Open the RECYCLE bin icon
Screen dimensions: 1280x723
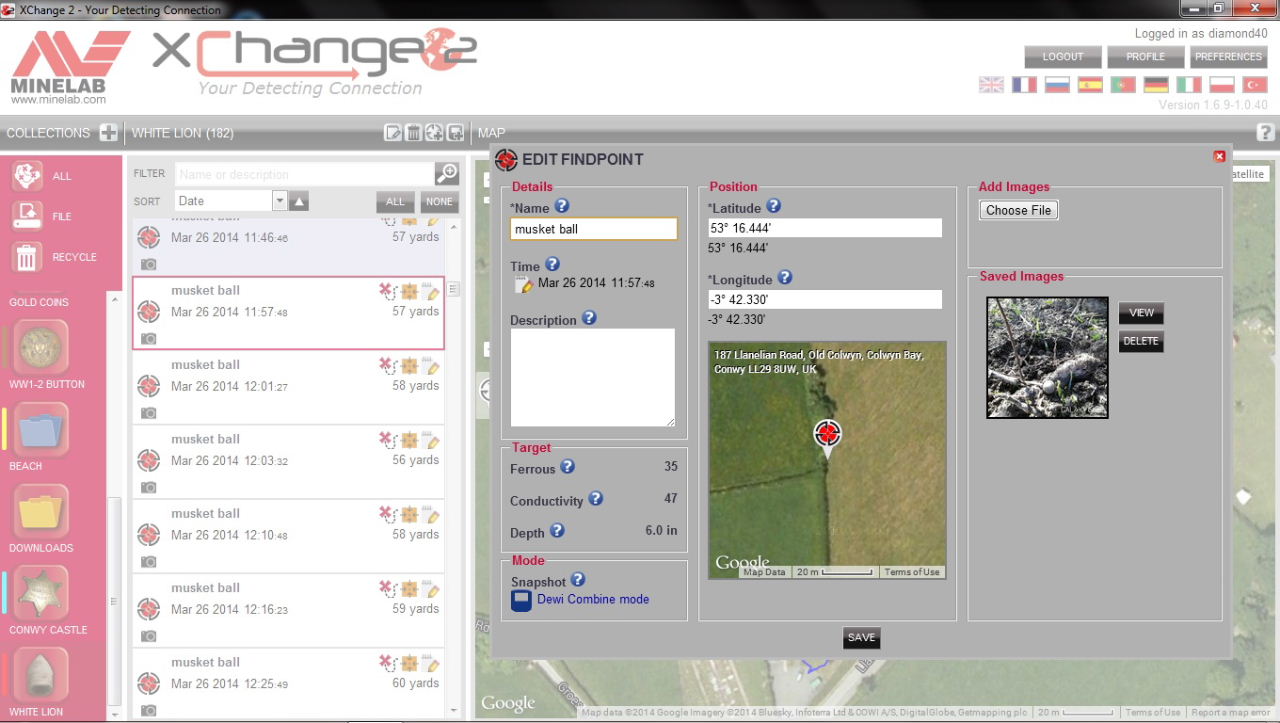(27, 257)
